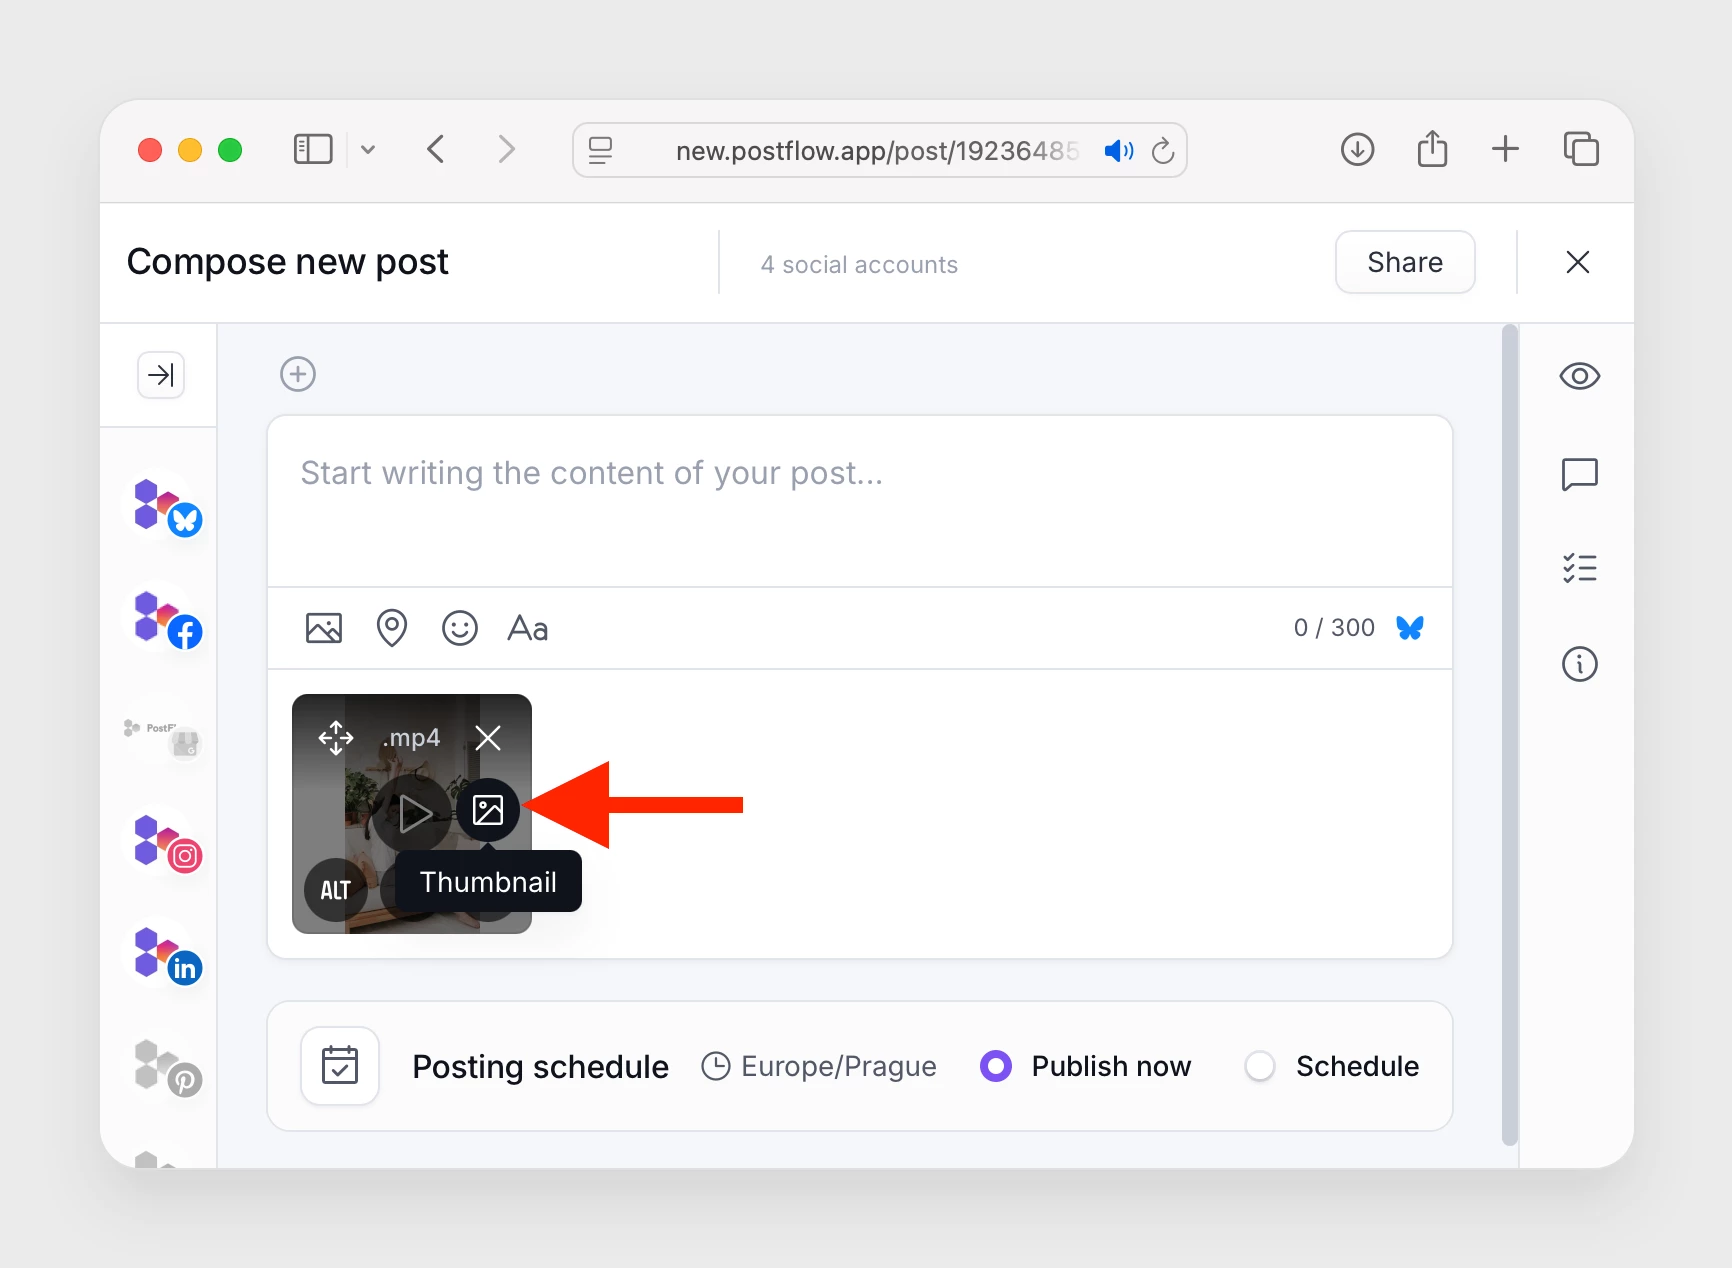Open the checklist panel icon
Viewport: 1732px width, 1268px height.
coord(1579,568)
